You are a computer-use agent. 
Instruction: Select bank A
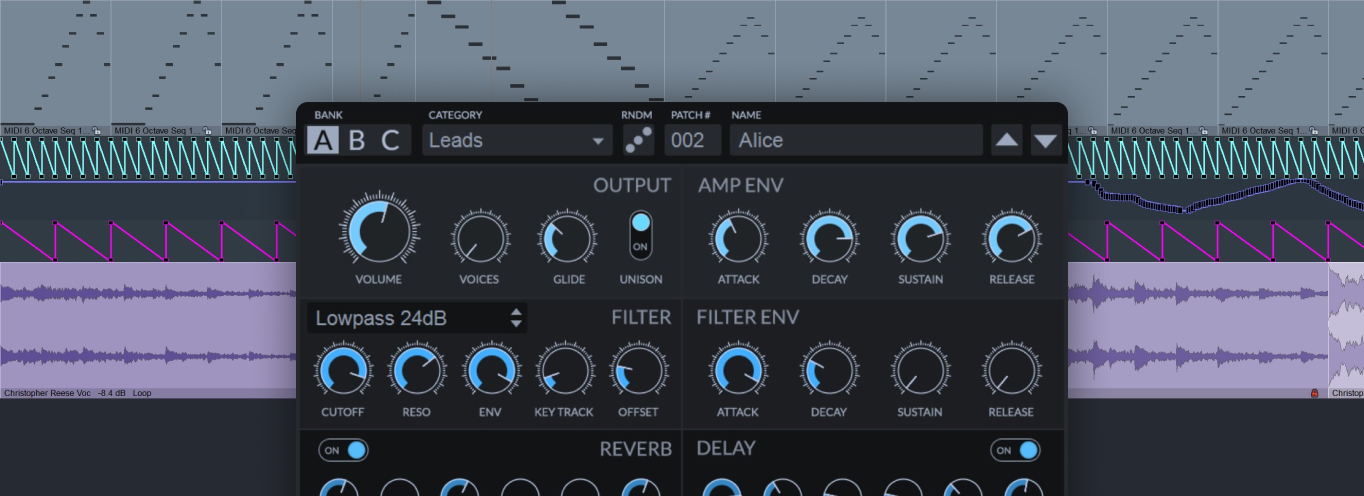click(322, 141)
